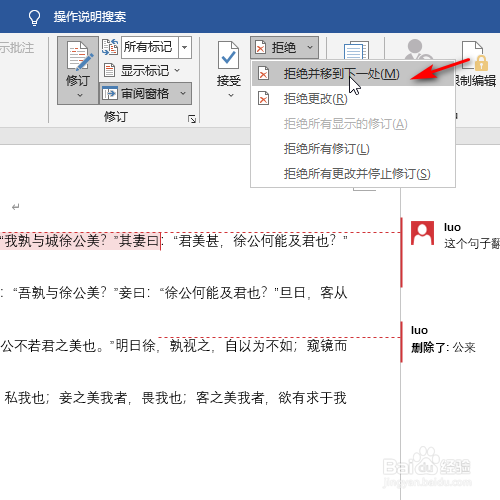Select 拒绝所有修订(L) menu entry
The width and height of the screenshot is (500, 500).
[x=353, y=149]
